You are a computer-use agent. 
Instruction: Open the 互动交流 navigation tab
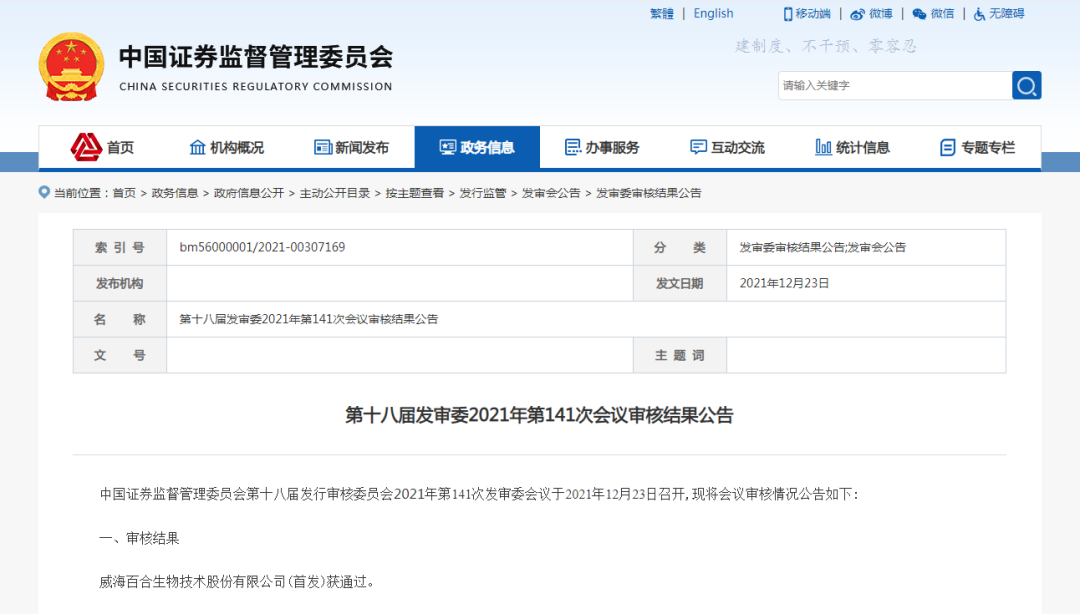coord(727,147)
